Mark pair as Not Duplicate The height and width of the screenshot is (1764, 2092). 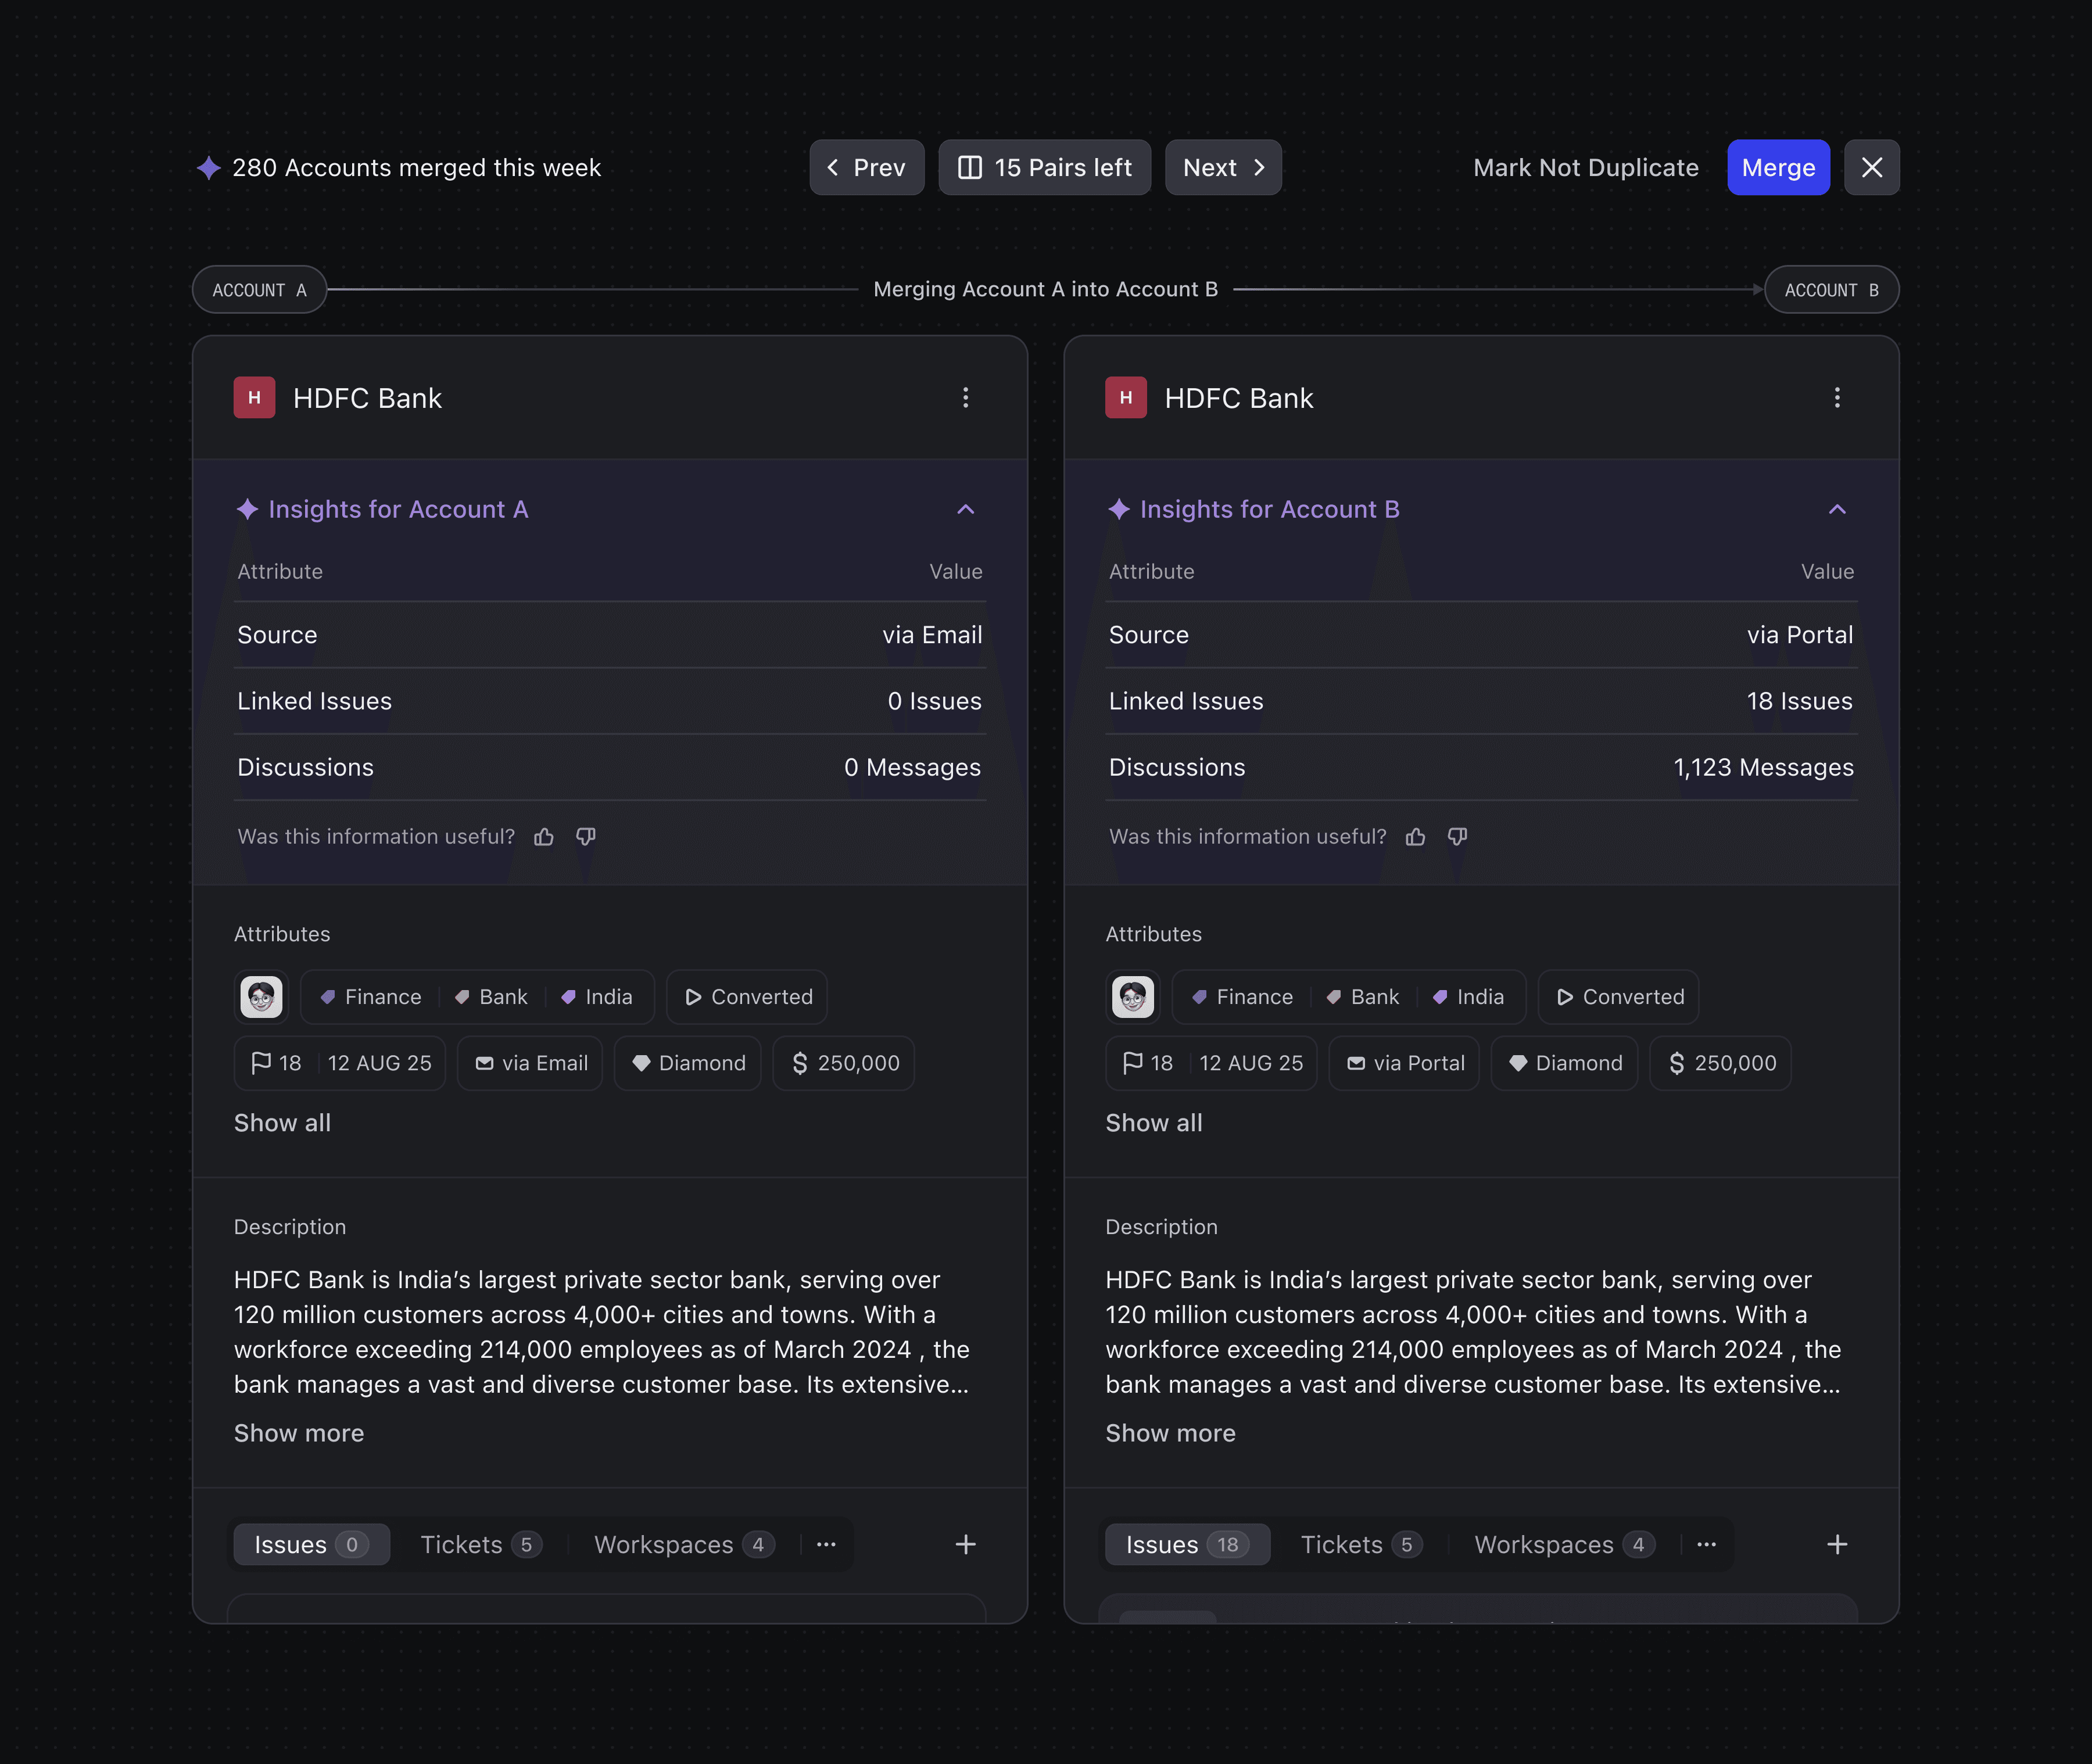1585,167
